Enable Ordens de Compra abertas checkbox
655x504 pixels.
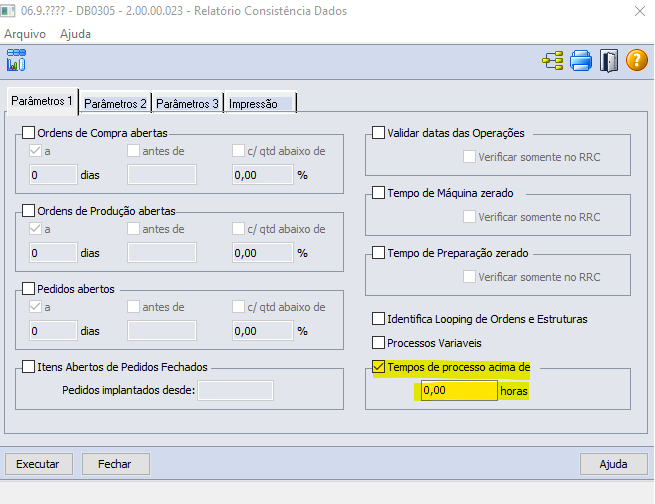click(x=28, y=133)
